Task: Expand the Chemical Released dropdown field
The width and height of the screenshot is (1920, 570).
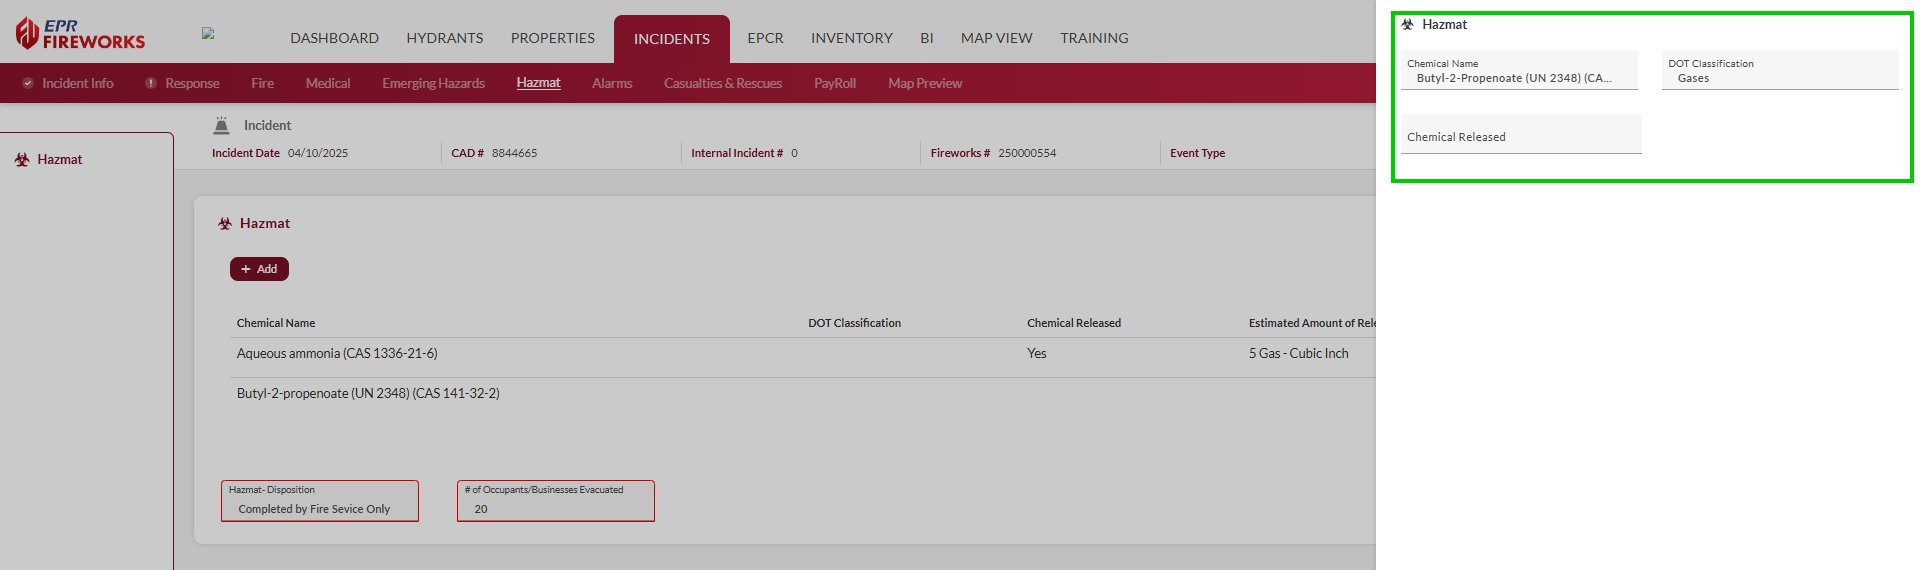Action: tap(1520, 136)
